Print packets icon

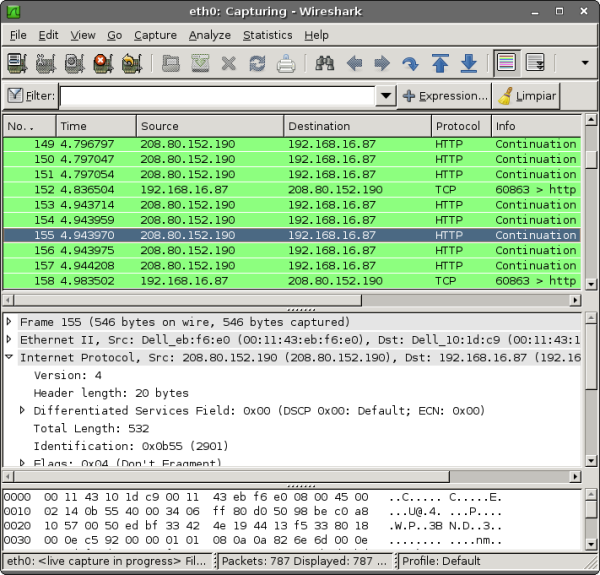pyautogui.click(x=286, y=63)
